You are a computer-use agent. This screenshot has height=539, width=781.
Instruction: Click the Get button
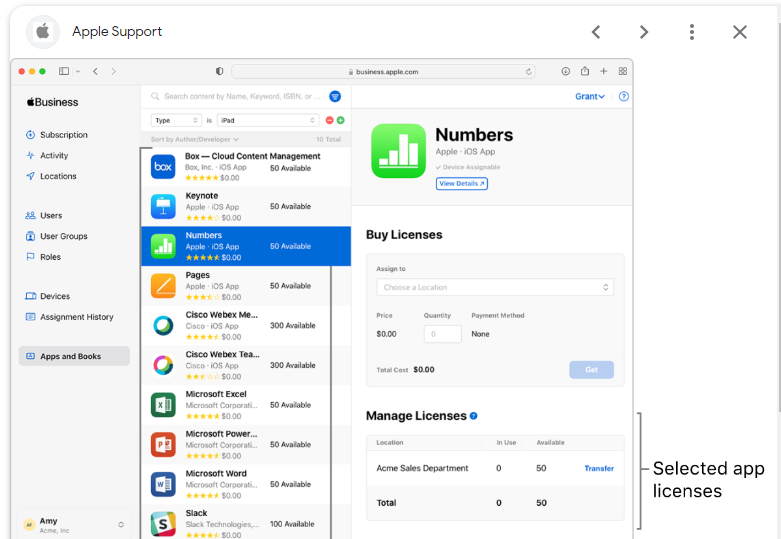click(591, 370)
